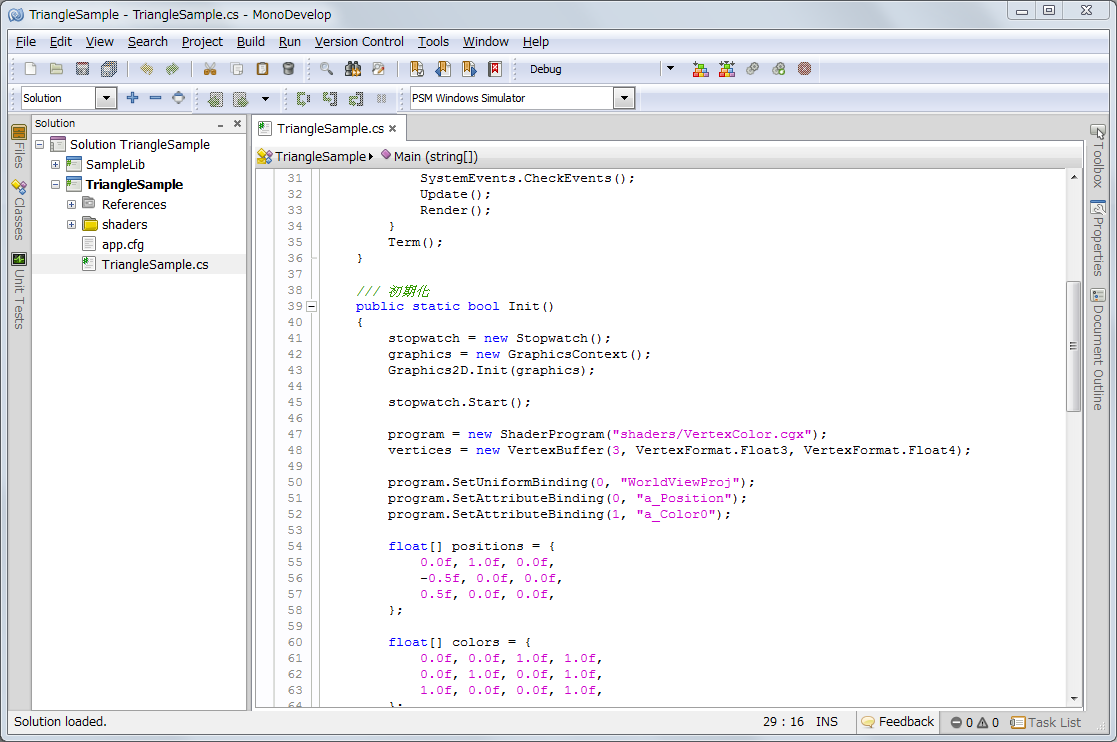The image size is (1117, 742).
Task: Click the Find in Files binoculars icon
Action: [352, 69]
